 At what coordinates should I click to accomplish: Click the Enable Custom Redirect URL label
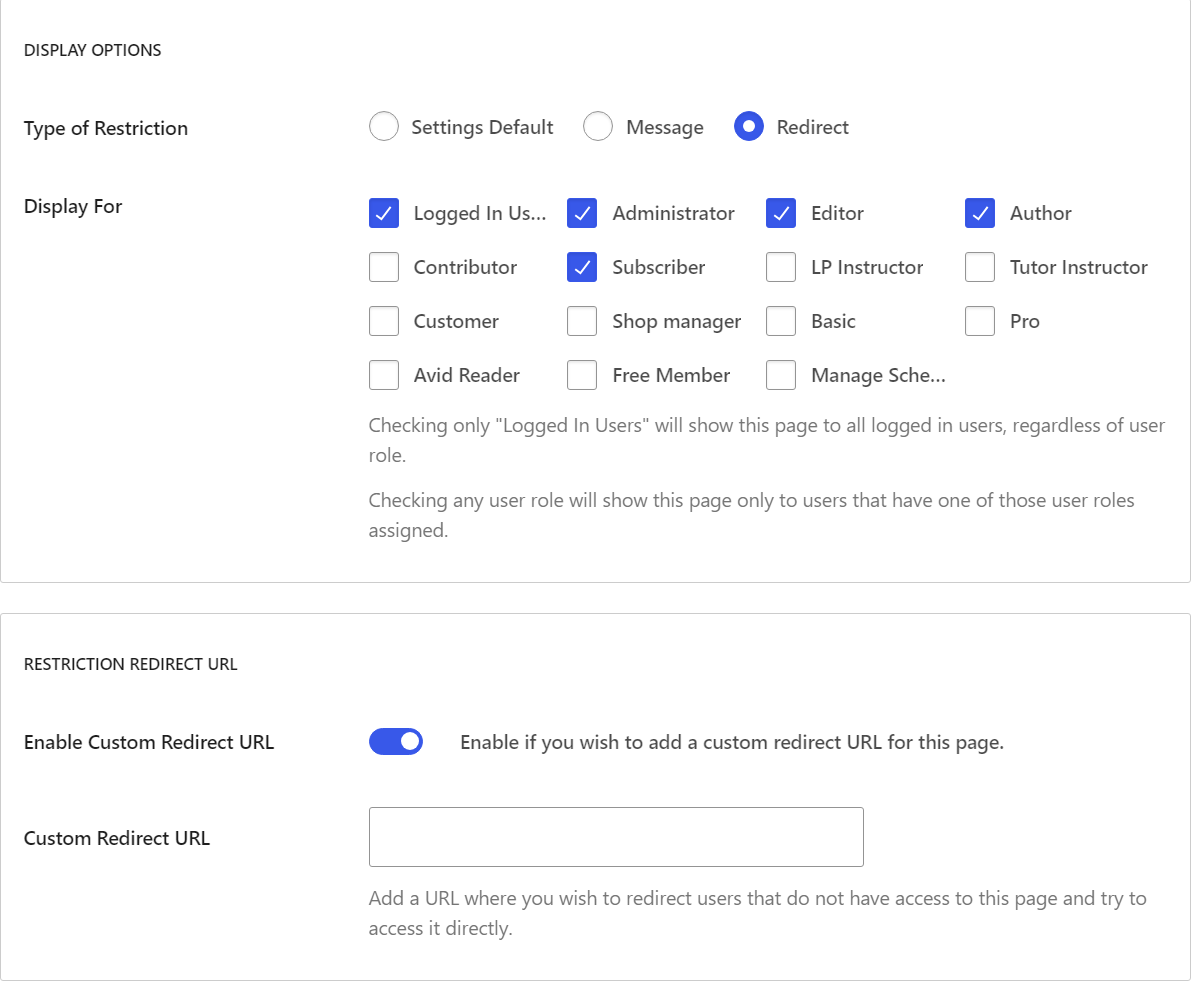[149, 742]
